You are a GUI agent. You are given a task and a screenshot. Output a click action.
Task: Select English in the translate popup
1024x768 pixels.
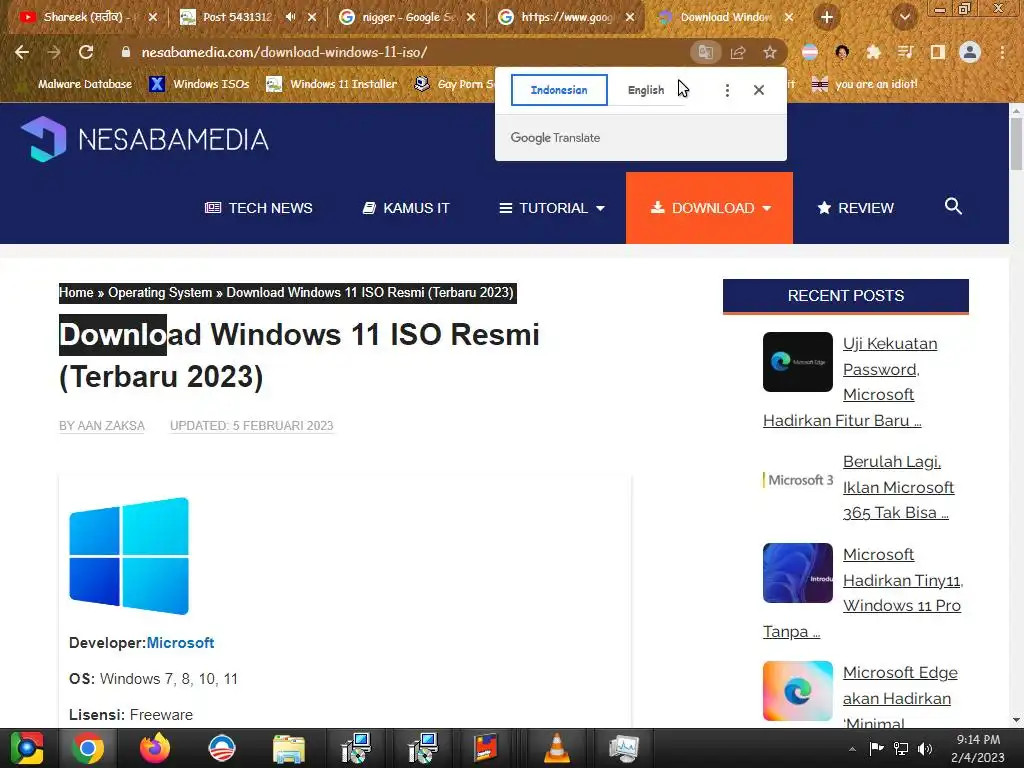point(646,90)
